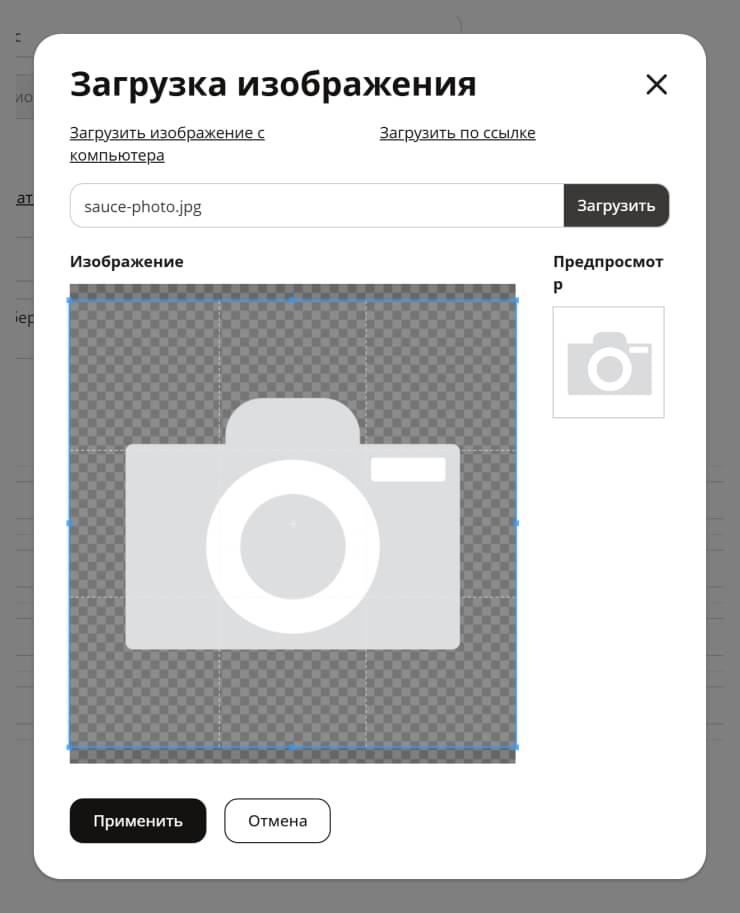The width and height of the screenshot is (740, 913).
Task: Grab the top-left crop corner handle
Action: tap(70, 300)
